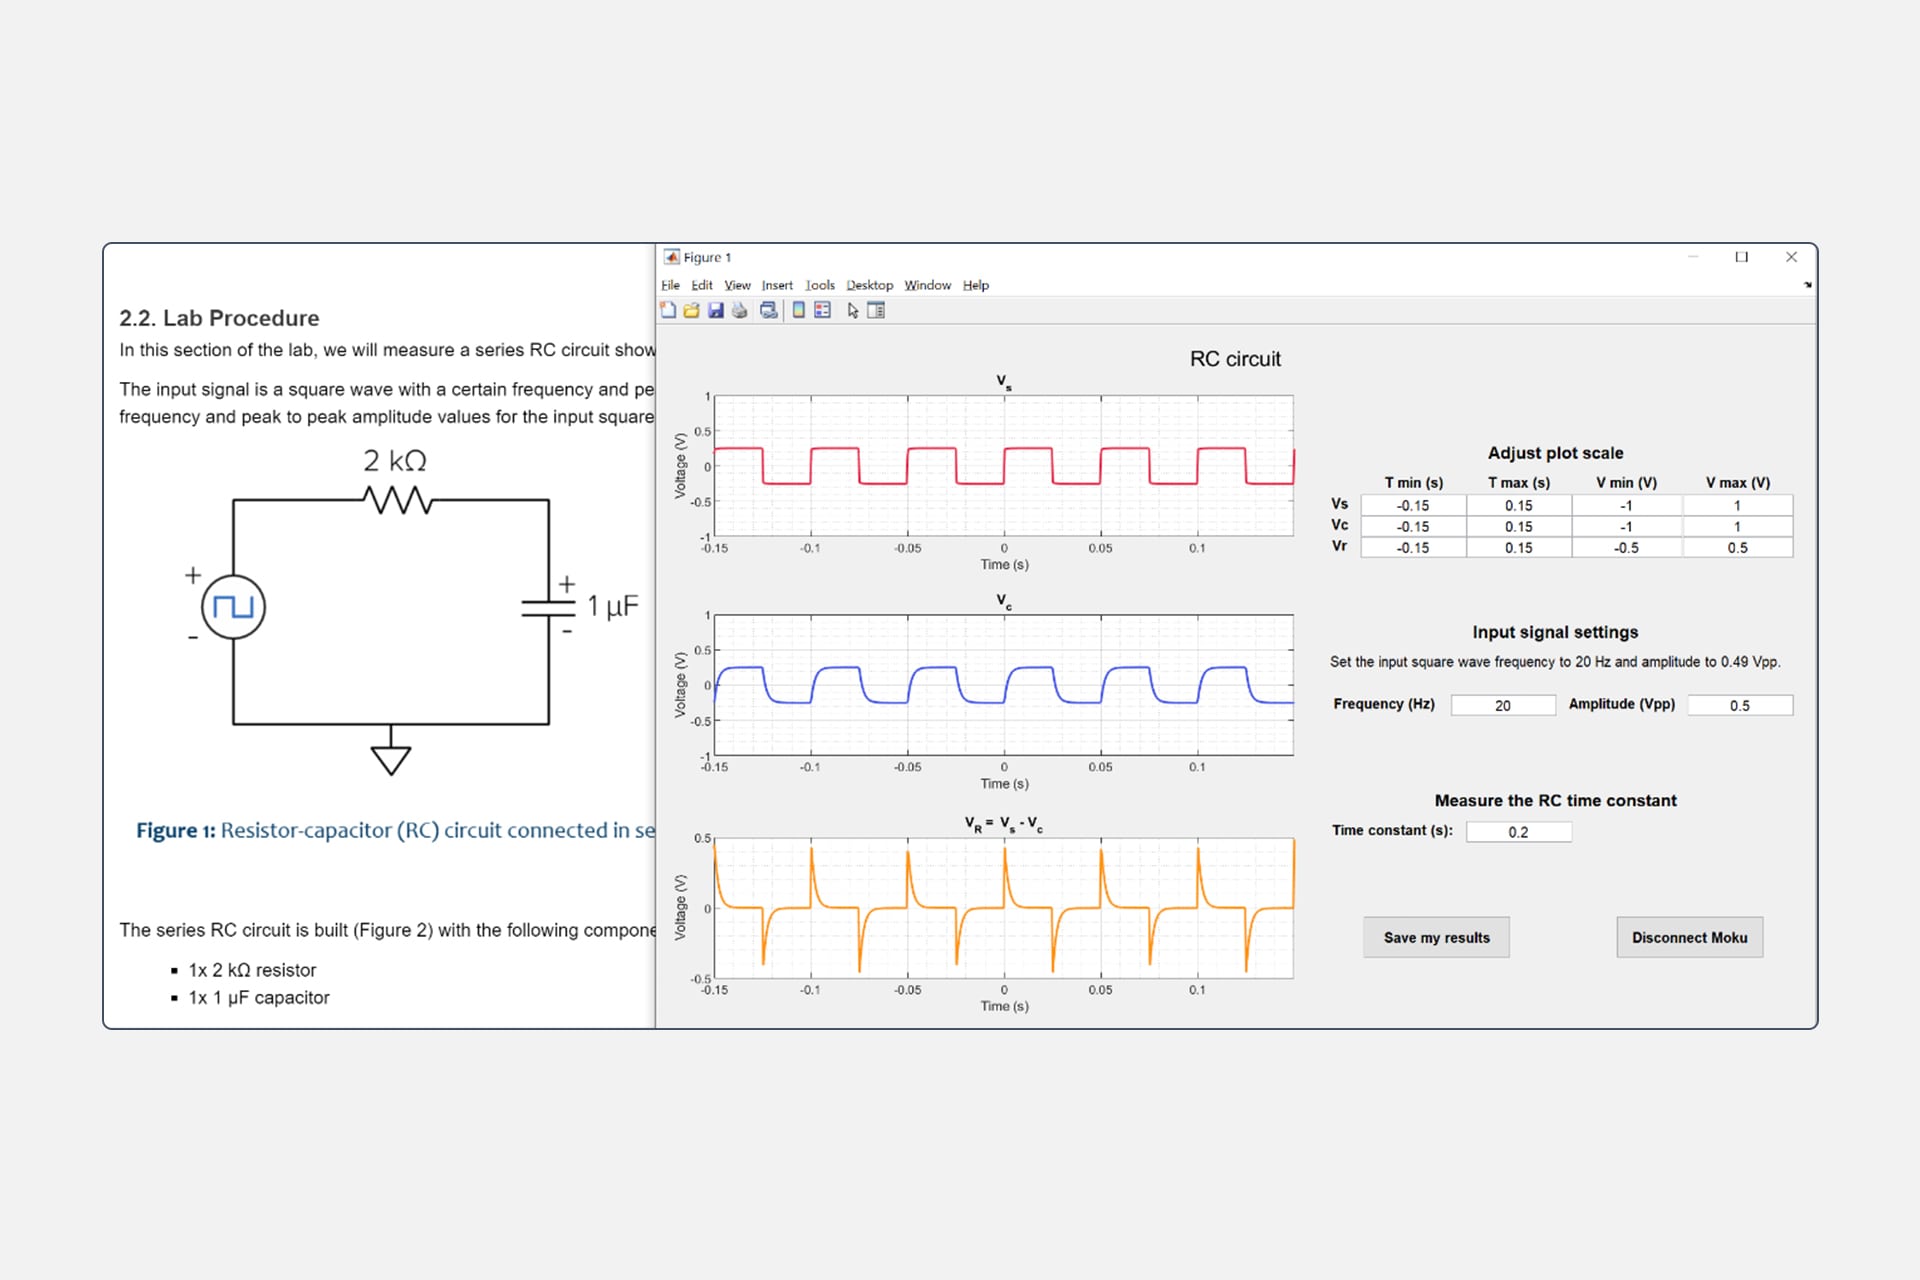Select the Time constant value box
This screenshot has height=1280, width=1920.
pyautogui.click(x=1518, y=831)
